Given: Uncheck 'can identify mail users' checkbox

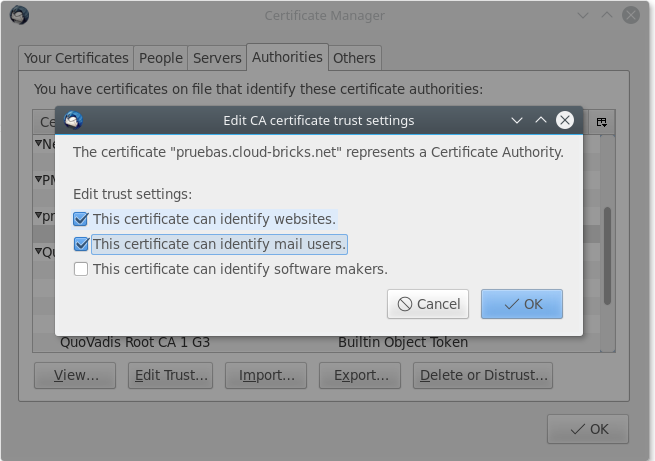Looking at the screenshot, I should pyautogui.click(x=81, y=244).
